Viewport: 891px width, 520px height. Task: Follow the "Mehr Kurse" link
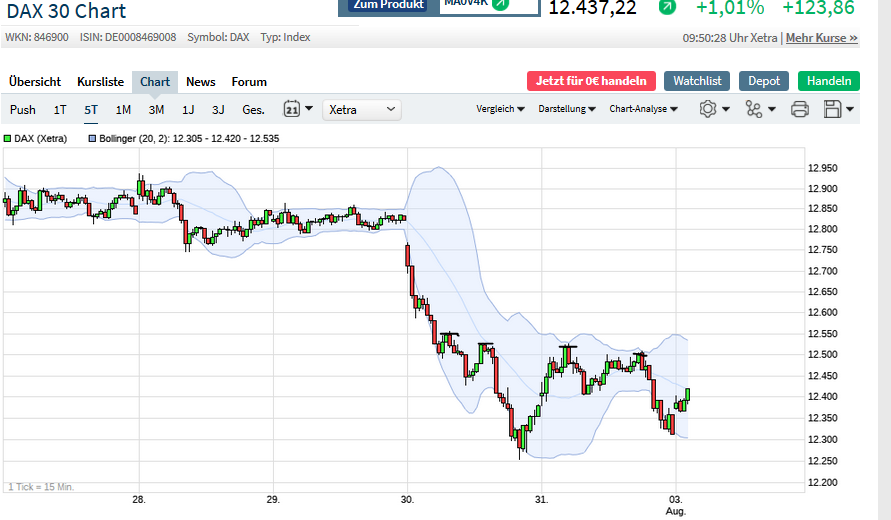click(x=822, y=38)
